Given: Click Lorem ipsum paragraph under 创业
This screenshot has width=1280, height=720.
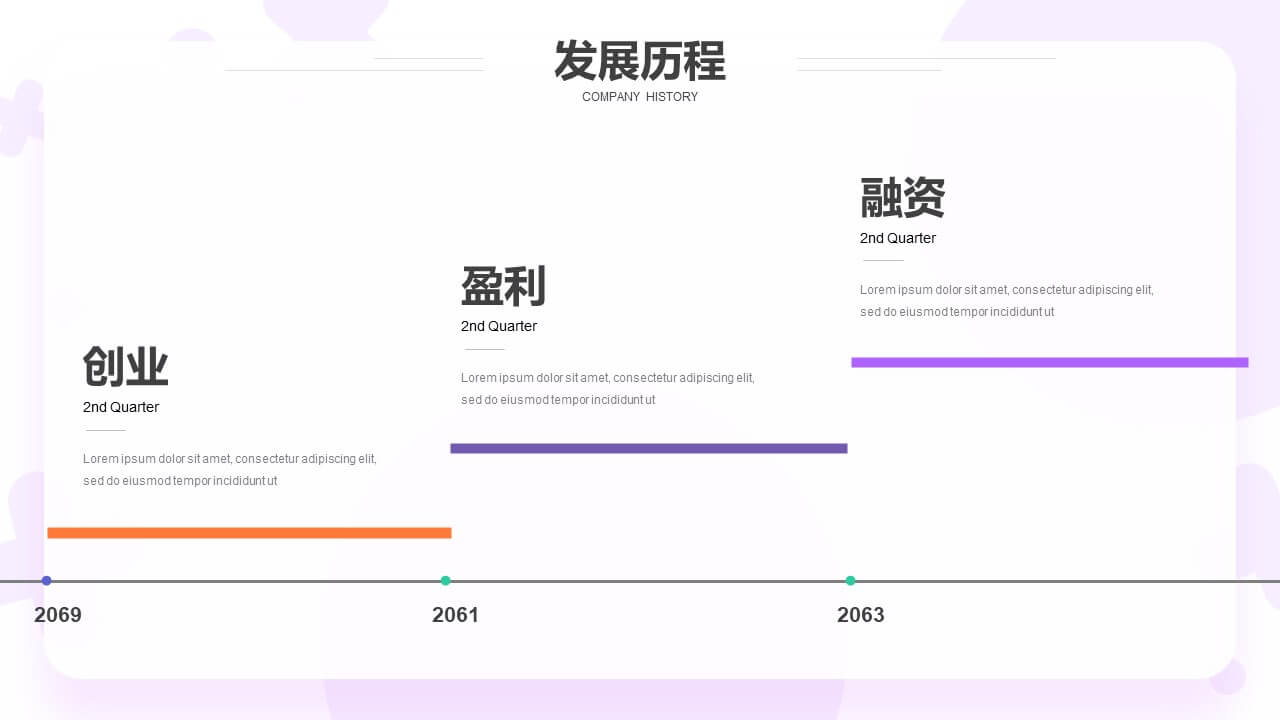Looking at the screenshot, I should tap(230, 470).
